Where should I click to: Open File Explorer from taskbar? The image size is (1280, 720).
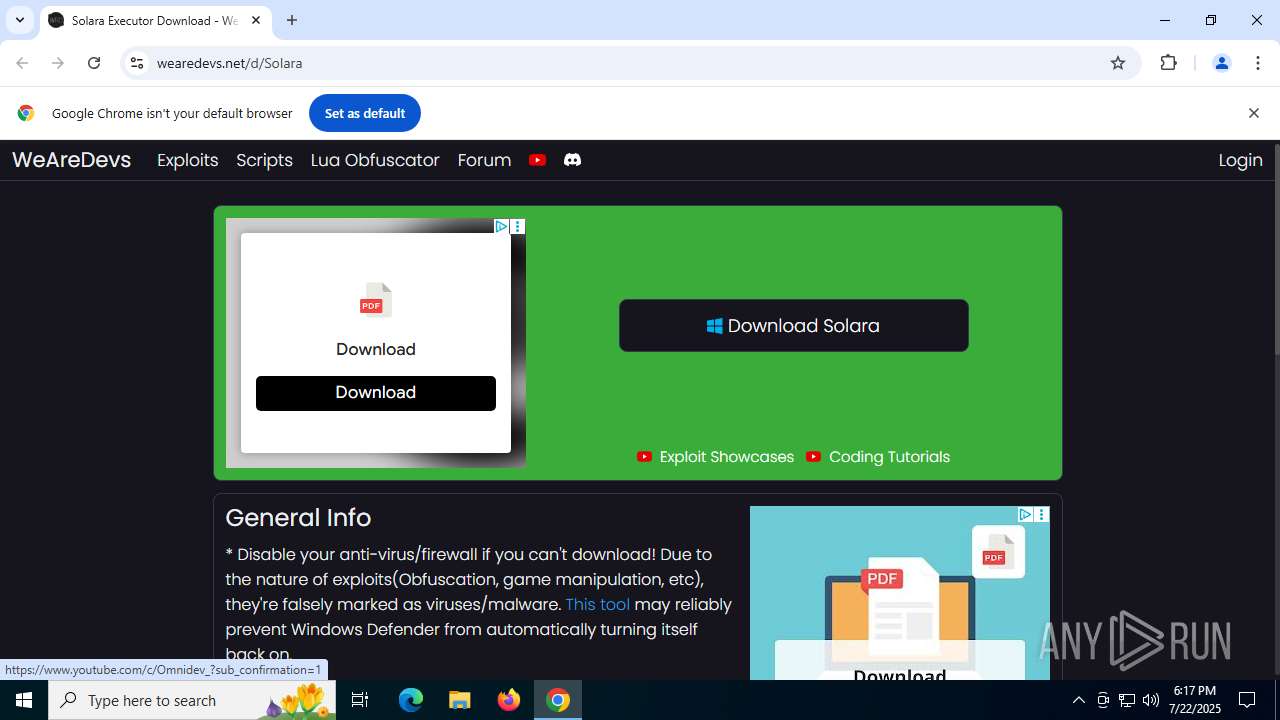click(x=460, y=700)
